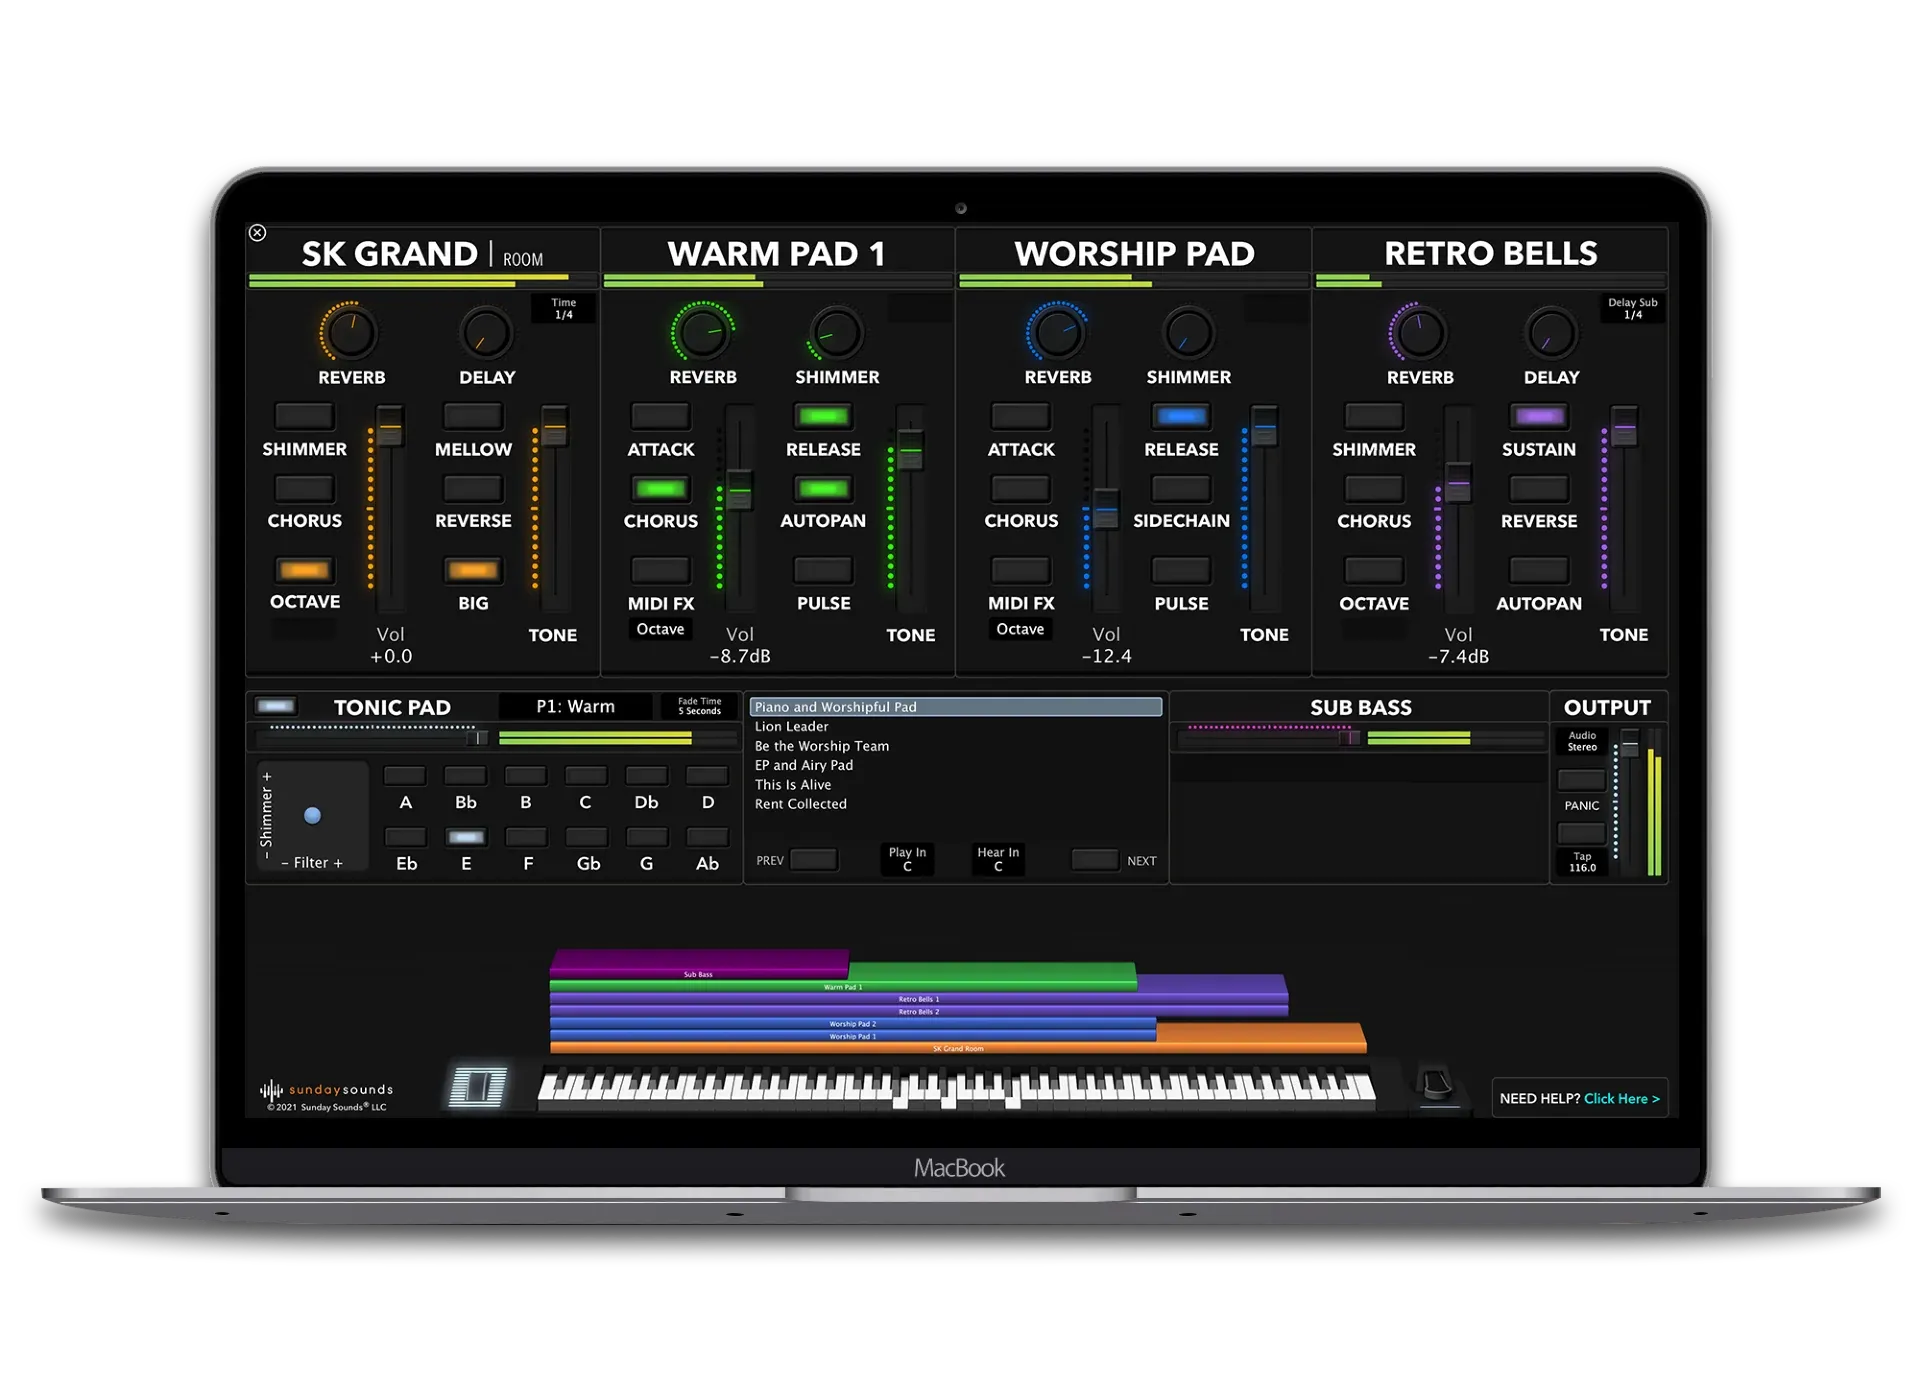The width and height of the screenshot is (1920, 1386).
Task: Disable Release on Warm Pad 1
Action: coord(822,416)
